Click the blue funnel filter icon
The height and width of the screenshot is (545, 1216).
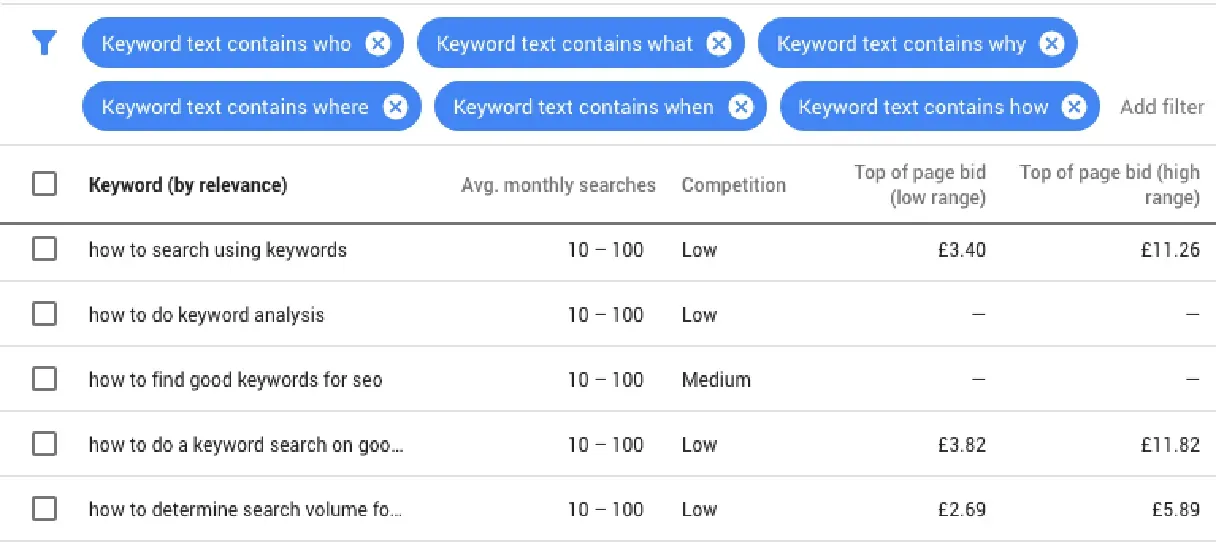click(45, 43)
